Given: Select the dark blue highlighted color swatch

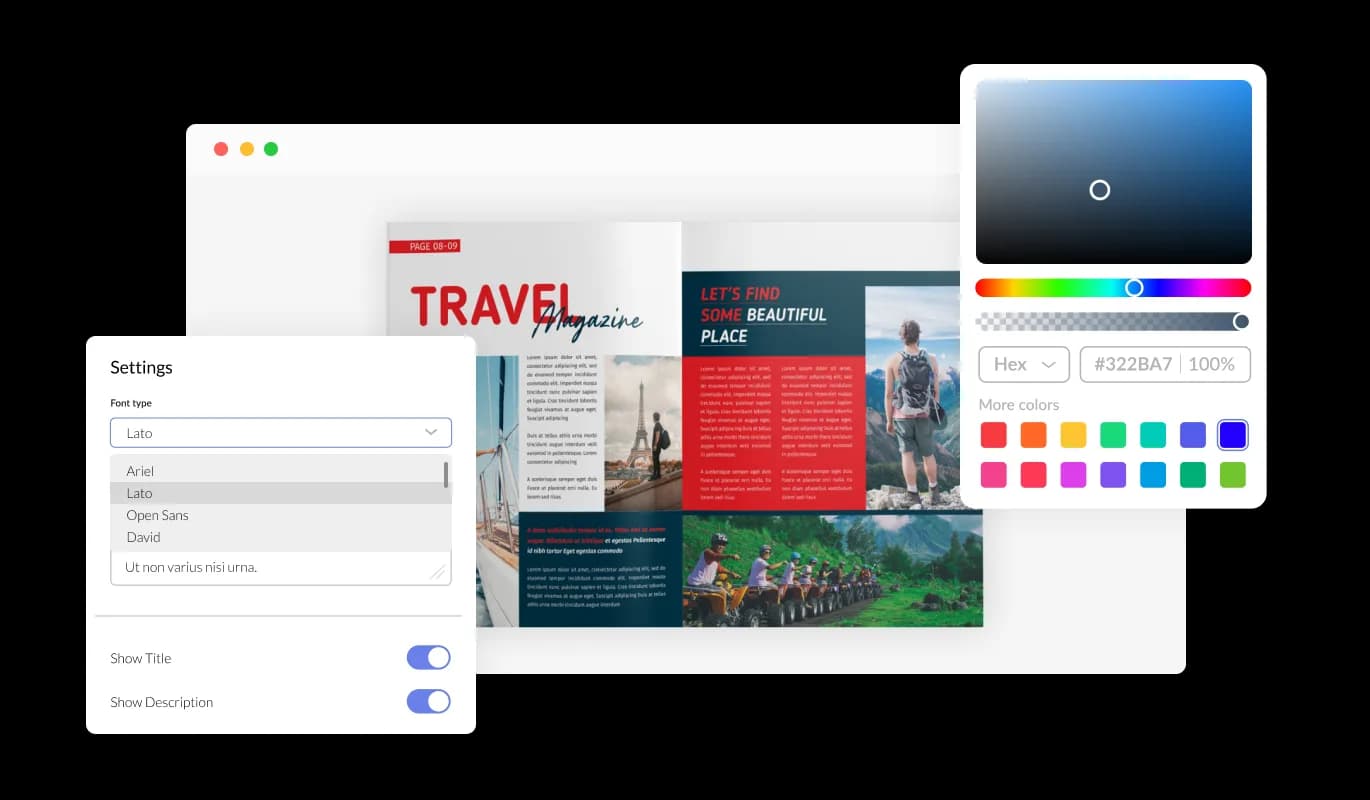Looking at the screenshot, I should coord(1233,434).
